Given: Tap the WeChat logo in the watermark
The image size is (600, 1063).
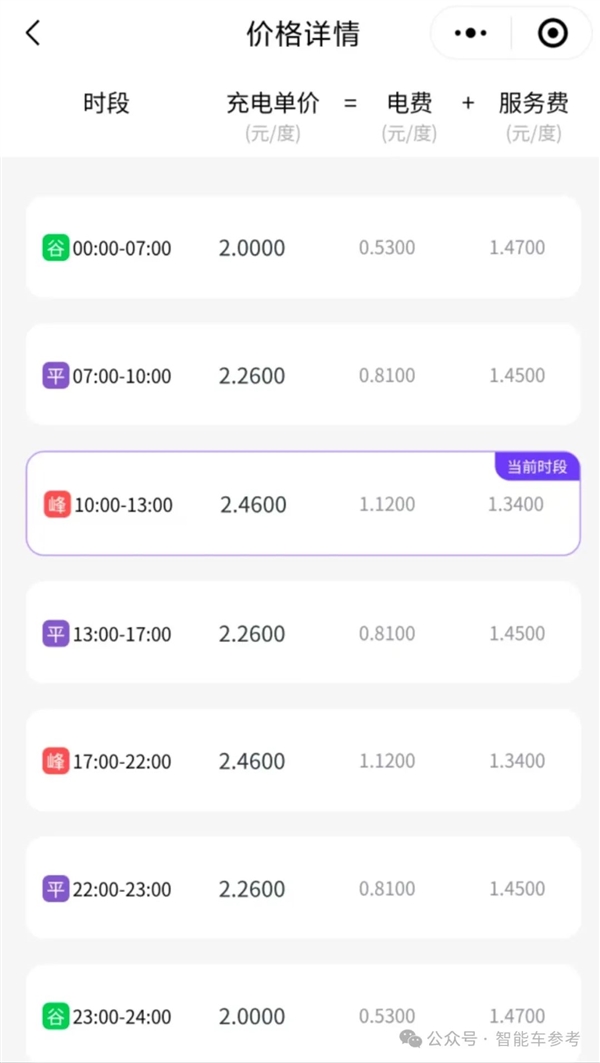Looking at the screenshot, I should pos(412,1039).
